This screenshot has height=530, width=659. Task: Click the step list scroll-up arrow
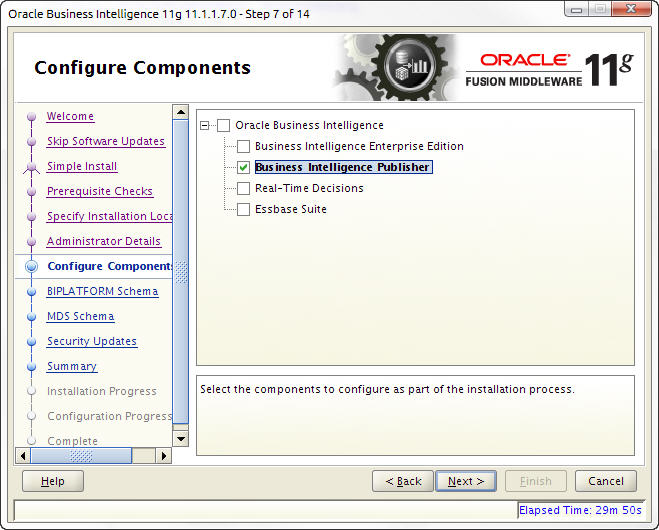pos(181,112)
